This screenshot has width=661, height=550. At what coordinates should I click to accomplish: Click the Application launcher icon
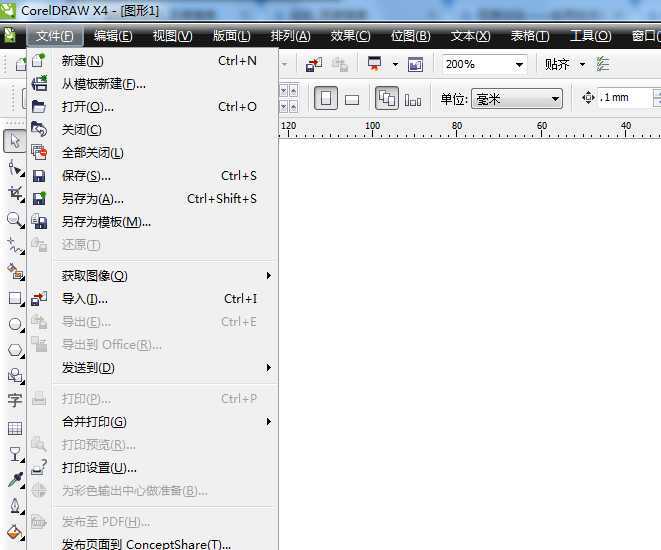click(374, 64)
